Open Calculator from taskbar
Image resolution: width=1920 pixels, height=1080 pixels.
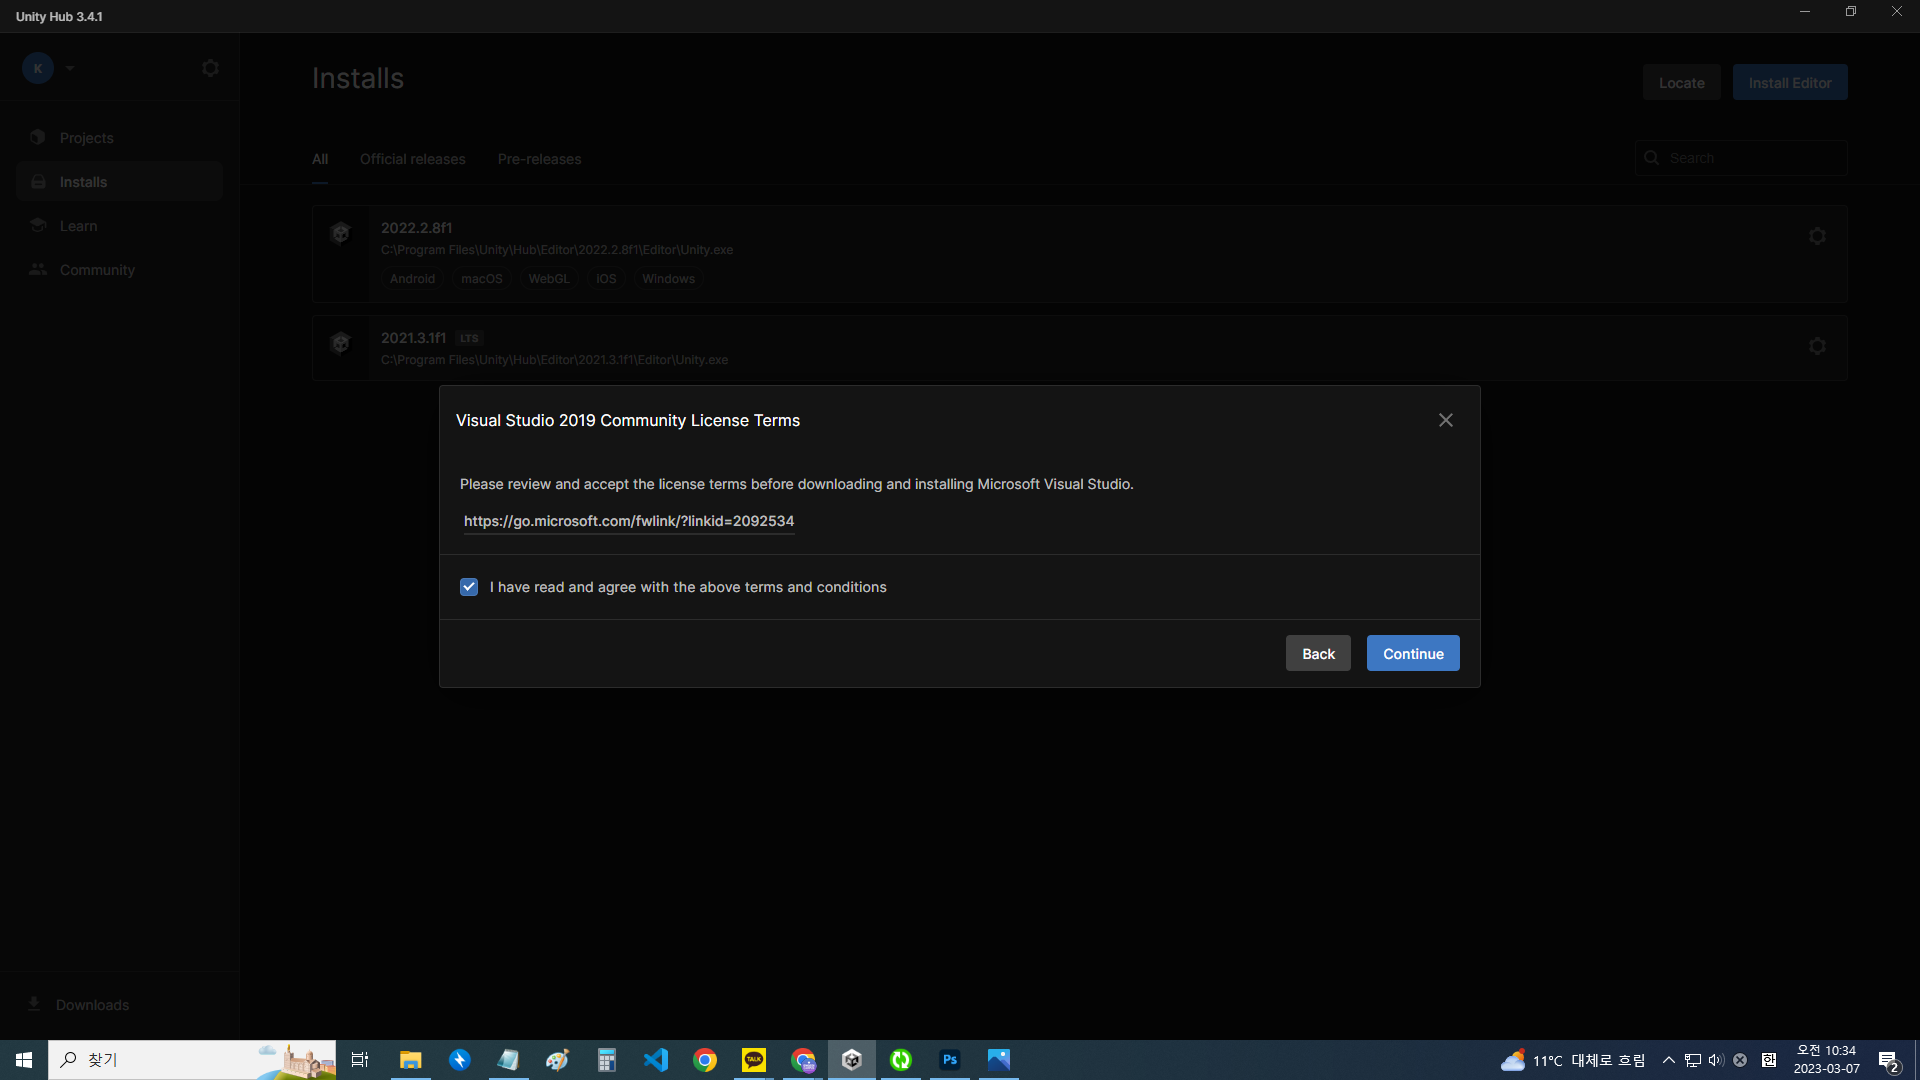pos(607,1060)
